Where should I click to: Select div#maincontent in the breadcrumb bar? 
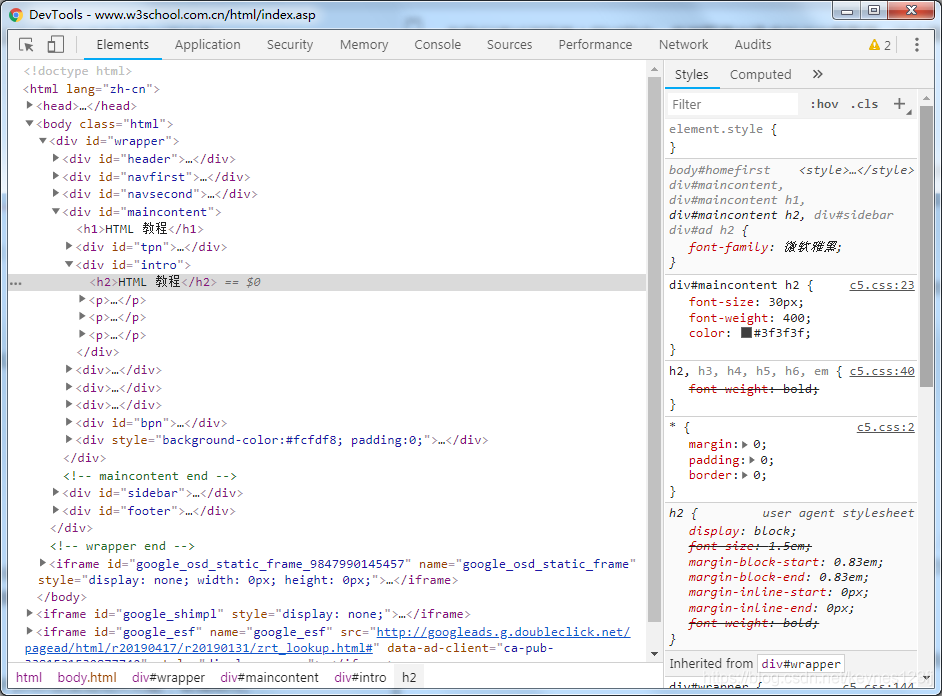269,677
